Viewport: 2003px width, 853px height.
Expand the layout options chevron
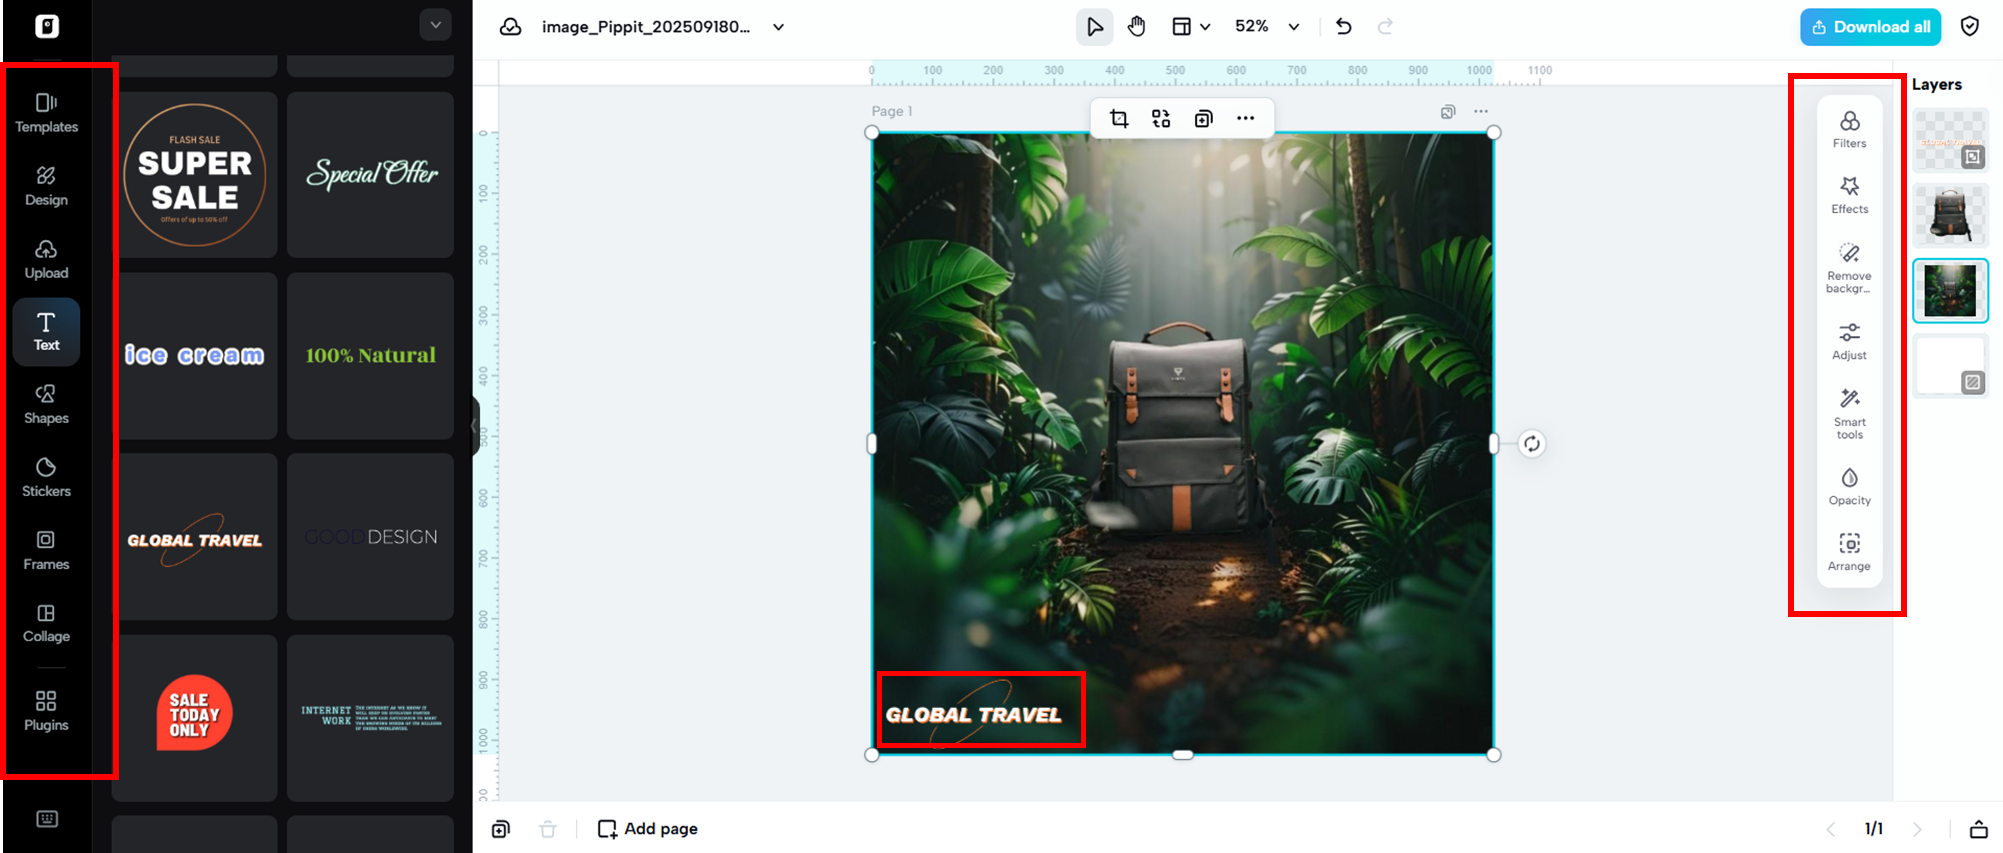click(x=1205, y=27)
